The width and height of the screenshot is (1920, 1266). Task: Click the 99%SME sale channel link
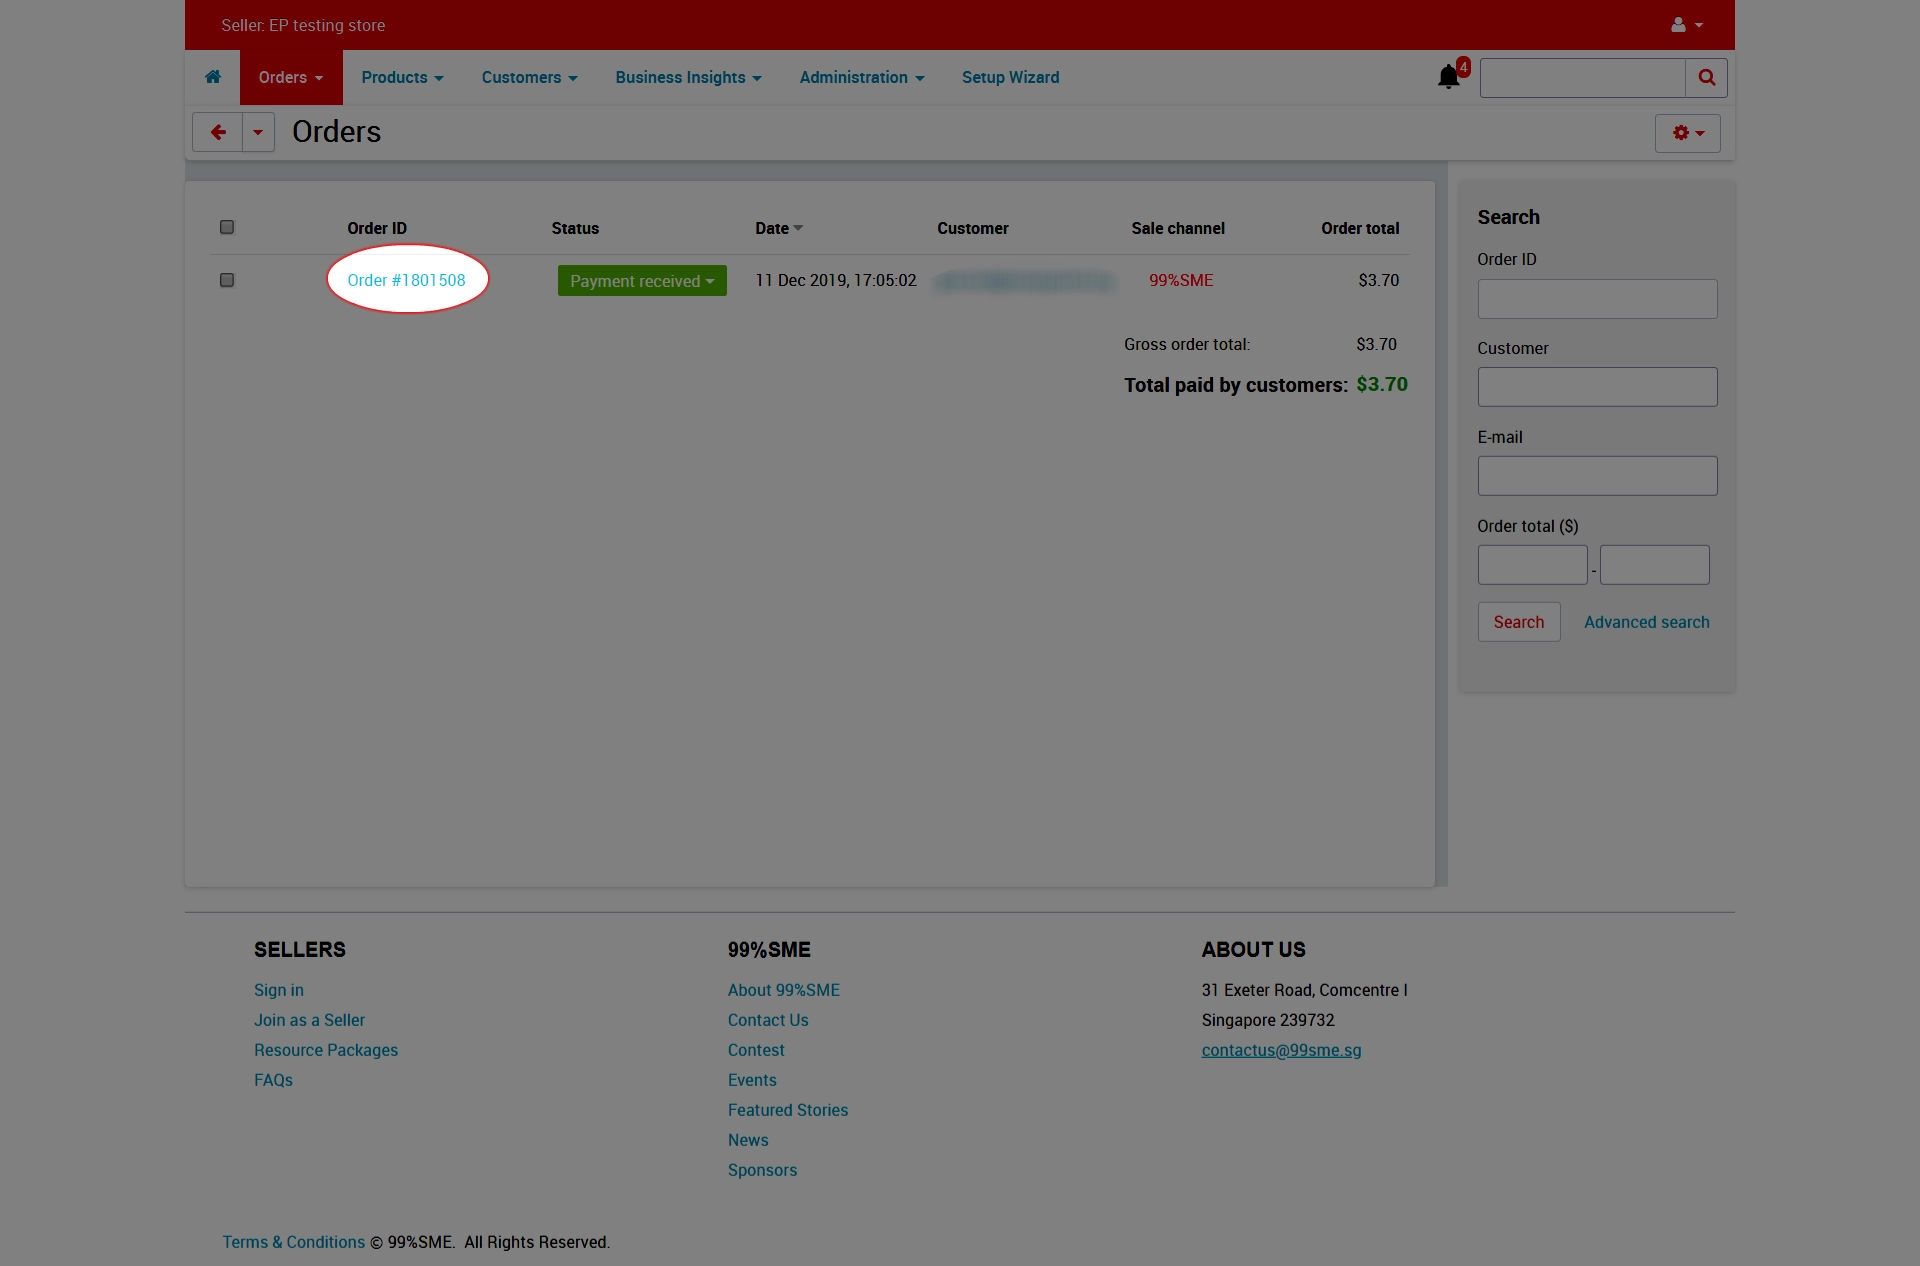(x=1180, y=280)
